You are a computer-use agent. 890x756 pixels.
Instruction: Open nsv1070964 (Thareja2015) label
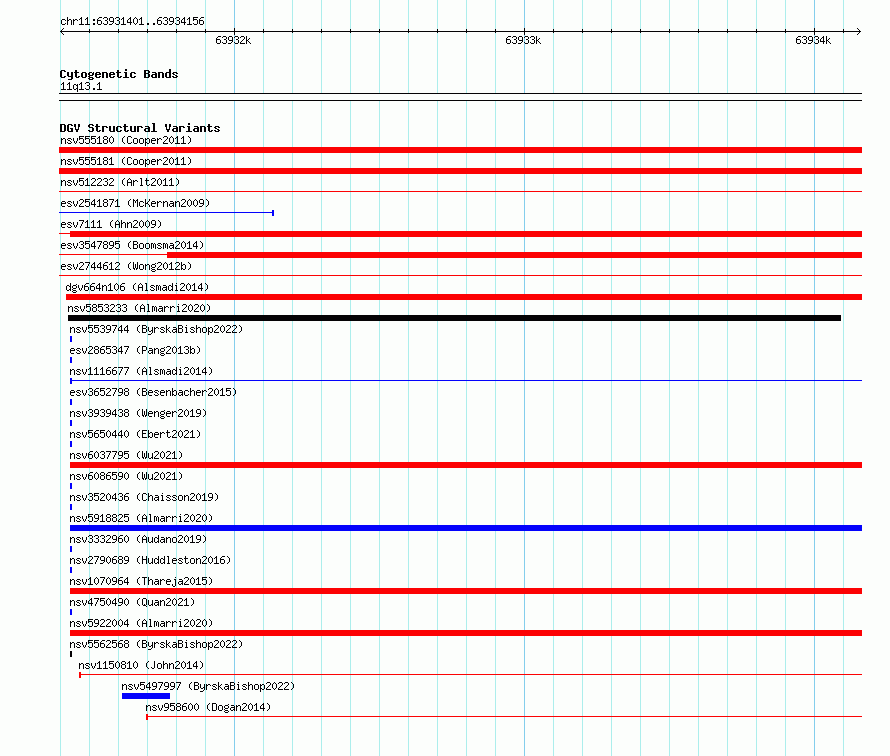tap(141, 581)
